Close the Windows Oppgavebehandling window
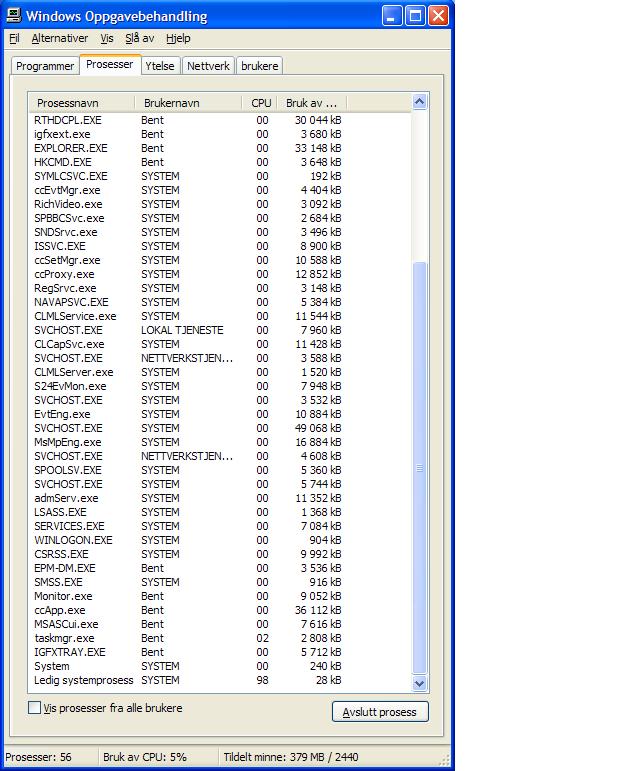640x771 pixels. point(439,16)
